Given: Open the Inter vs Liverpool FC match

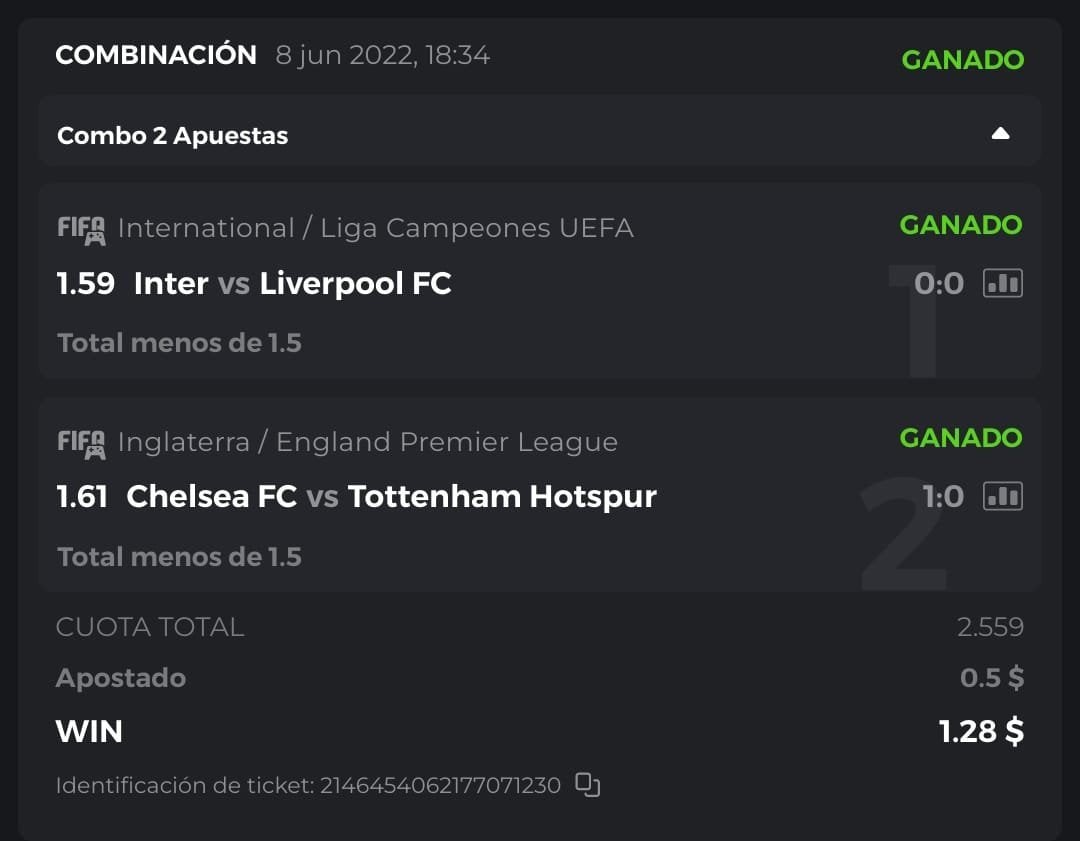Looking at the screenshot, I should (x=292, y=284).
